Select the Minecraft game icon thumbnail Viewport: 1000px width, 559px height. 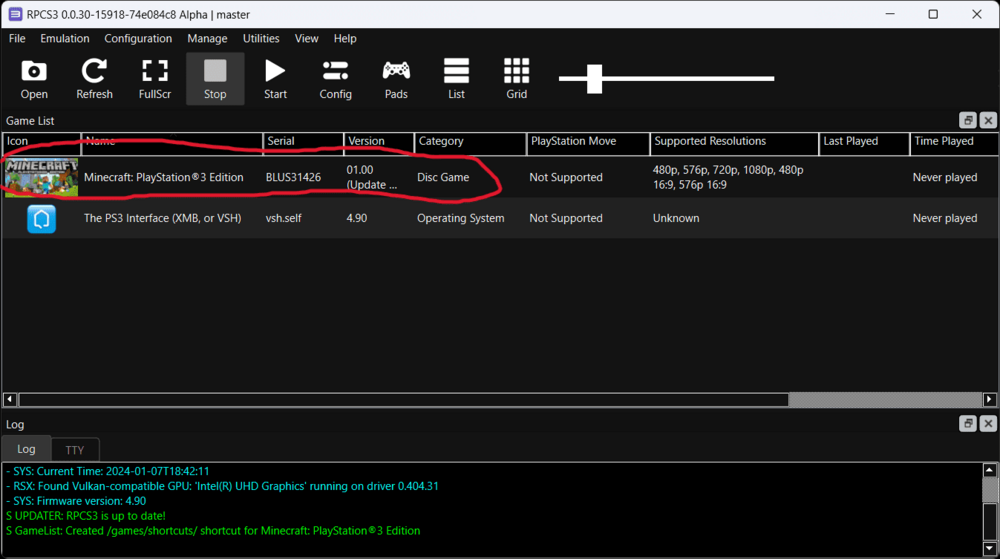click(41, 177)
